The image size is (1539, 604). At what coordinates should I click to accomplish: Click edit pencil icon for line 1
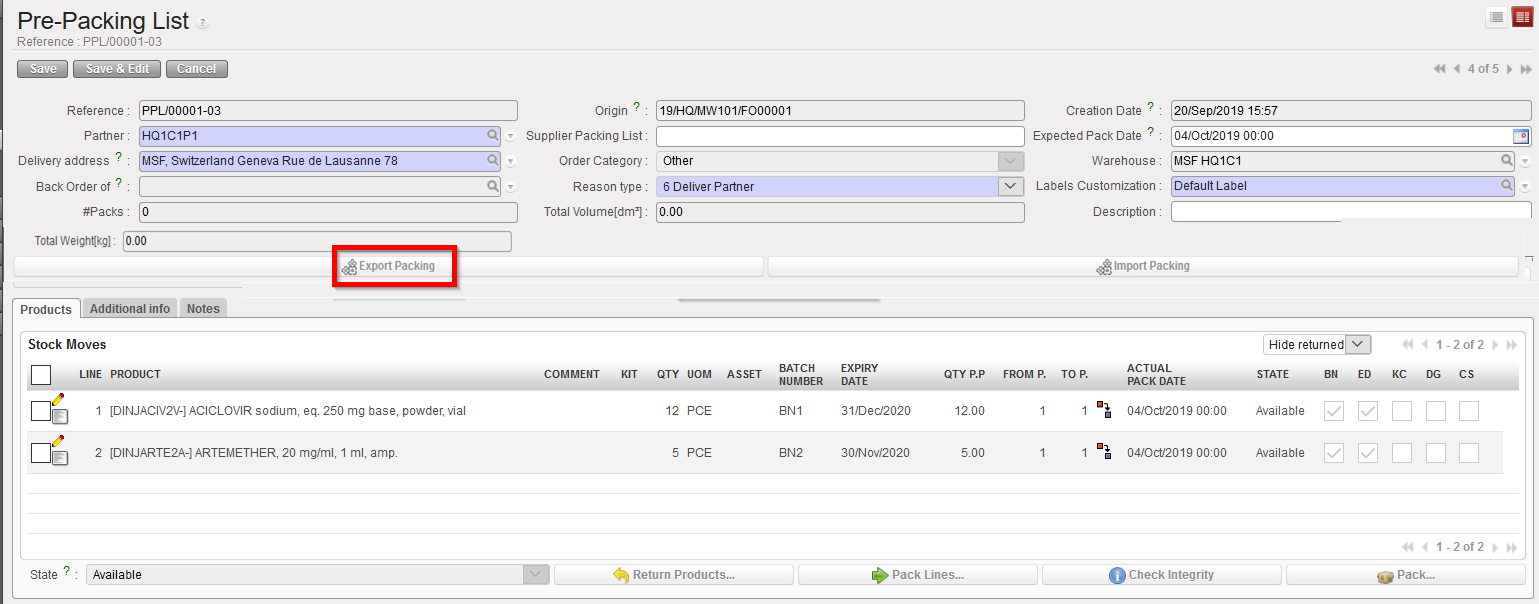[58, 401]
